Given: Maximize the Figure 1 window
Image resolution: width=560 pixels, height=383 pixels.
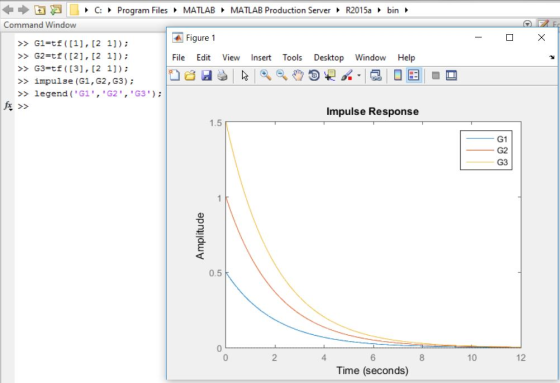Looking at the screenshot, I should coord(510,38).
